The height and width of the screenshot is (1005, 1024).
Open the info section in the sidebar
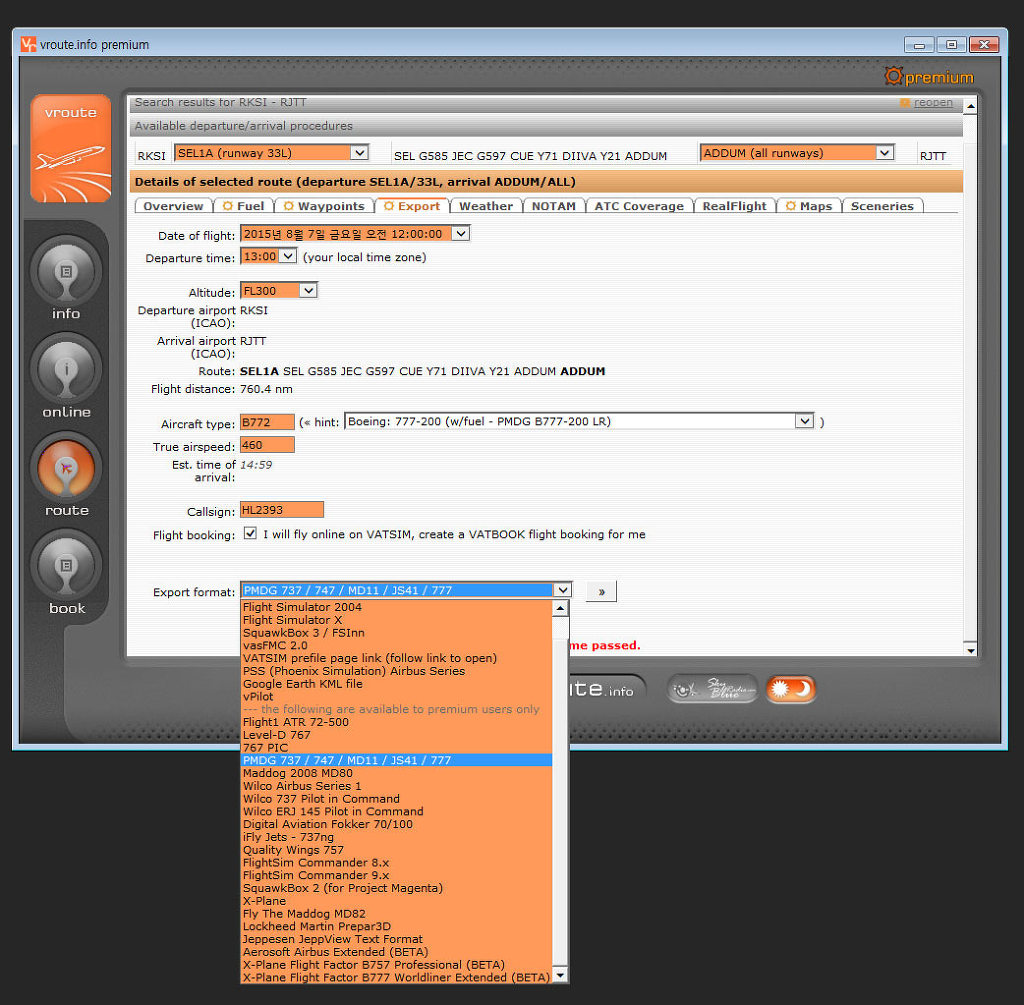pos(66,272)
